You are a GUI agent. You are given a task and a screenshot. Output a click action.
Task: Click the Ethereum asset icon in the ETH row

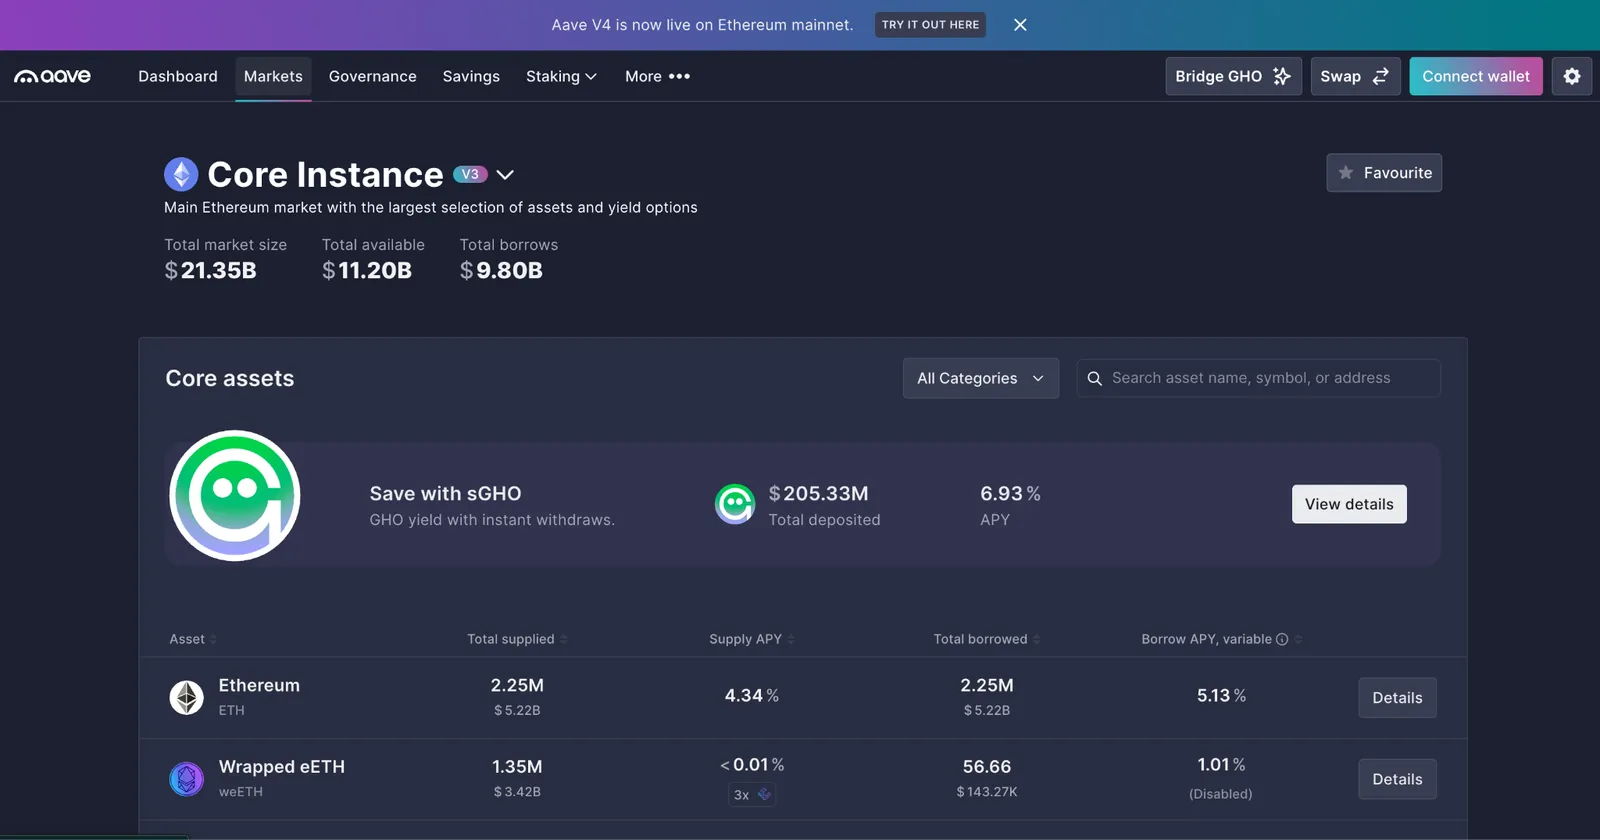point(186,697)
